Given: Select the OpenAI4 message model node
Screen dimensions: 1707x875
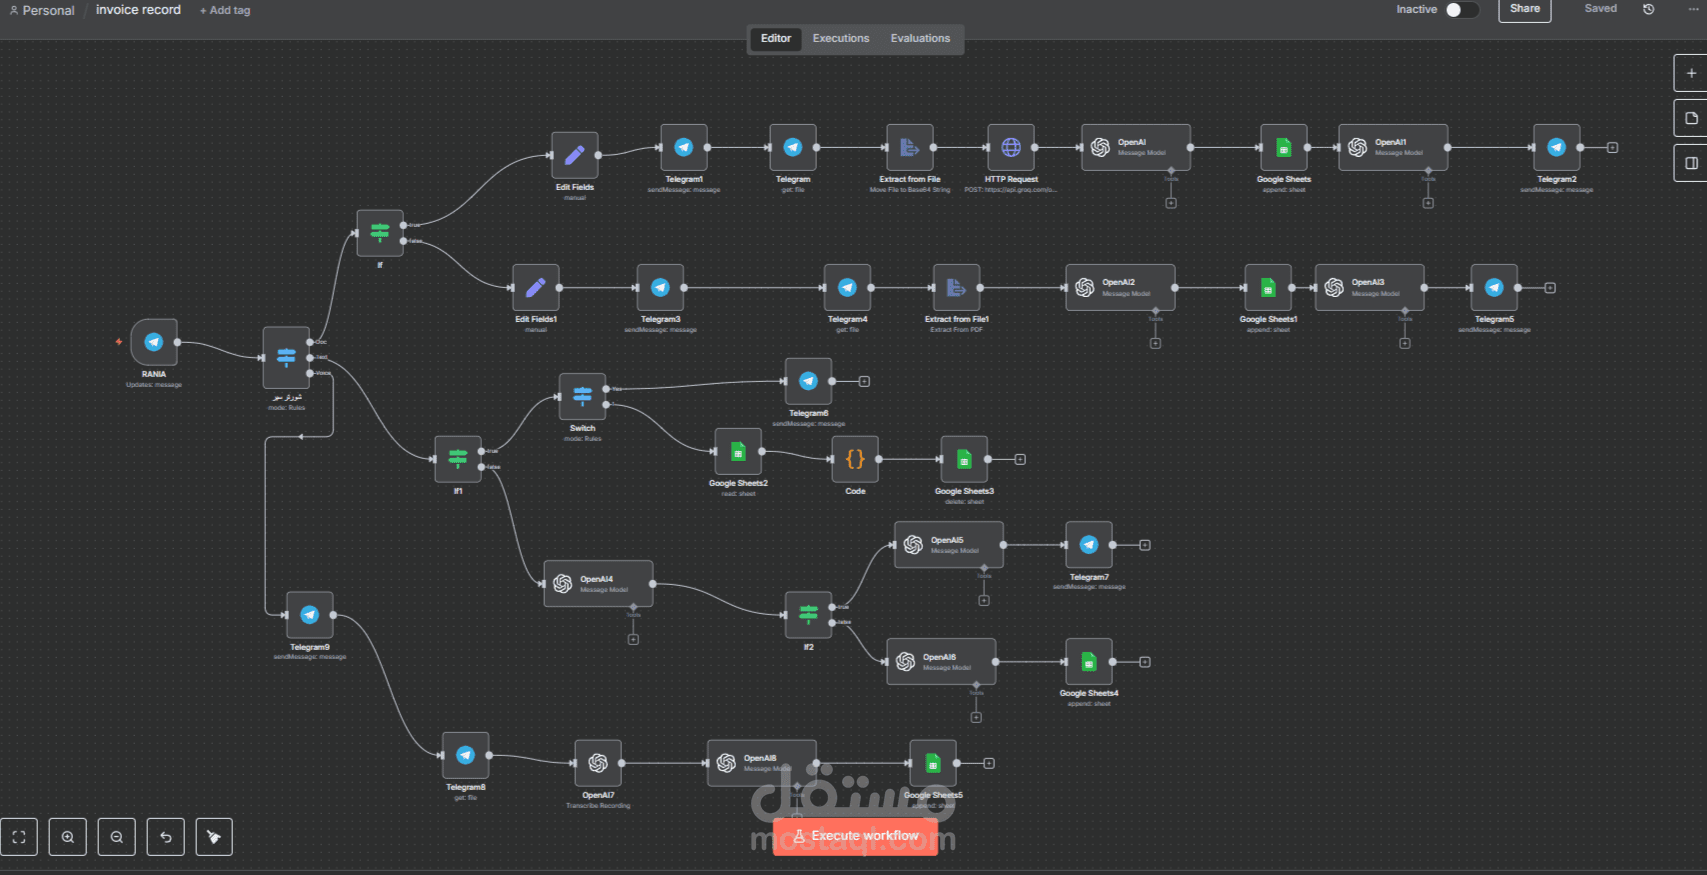Looking at the screenshot, I should pyautogui.click(x=598, y=584).
